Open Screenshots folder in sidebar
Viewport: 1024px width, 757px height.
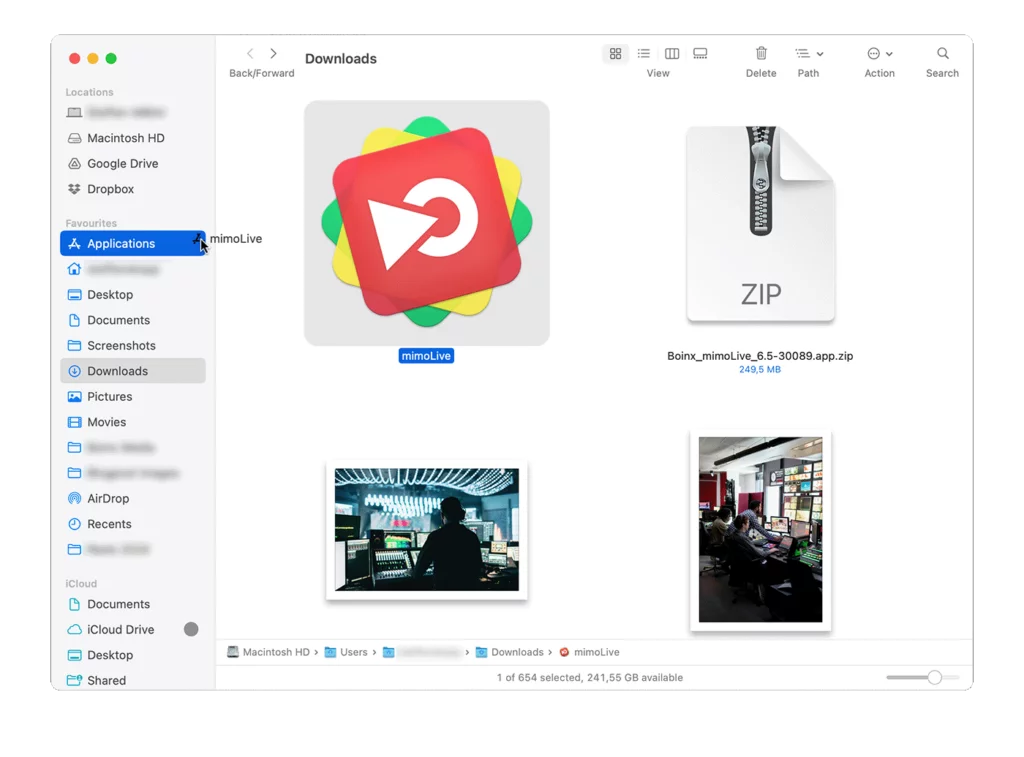click(133, 346)
